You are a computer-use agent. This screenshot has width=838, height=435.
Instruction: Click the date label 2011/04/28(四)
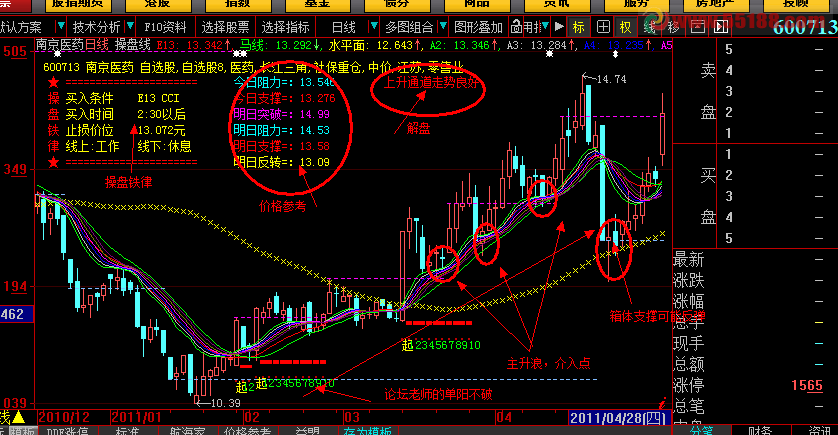619,417
